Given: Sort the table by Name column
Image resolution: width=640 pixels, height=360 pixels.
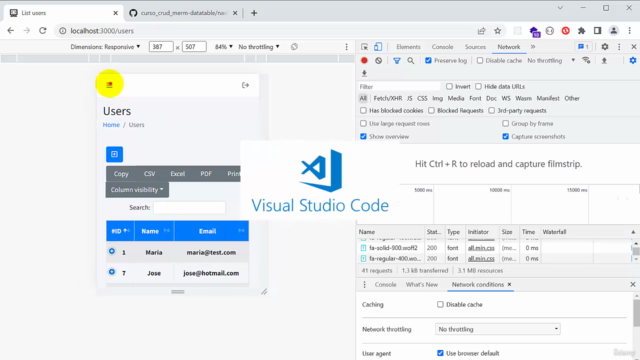Looking at the screenshot, I should click(154, 231).
